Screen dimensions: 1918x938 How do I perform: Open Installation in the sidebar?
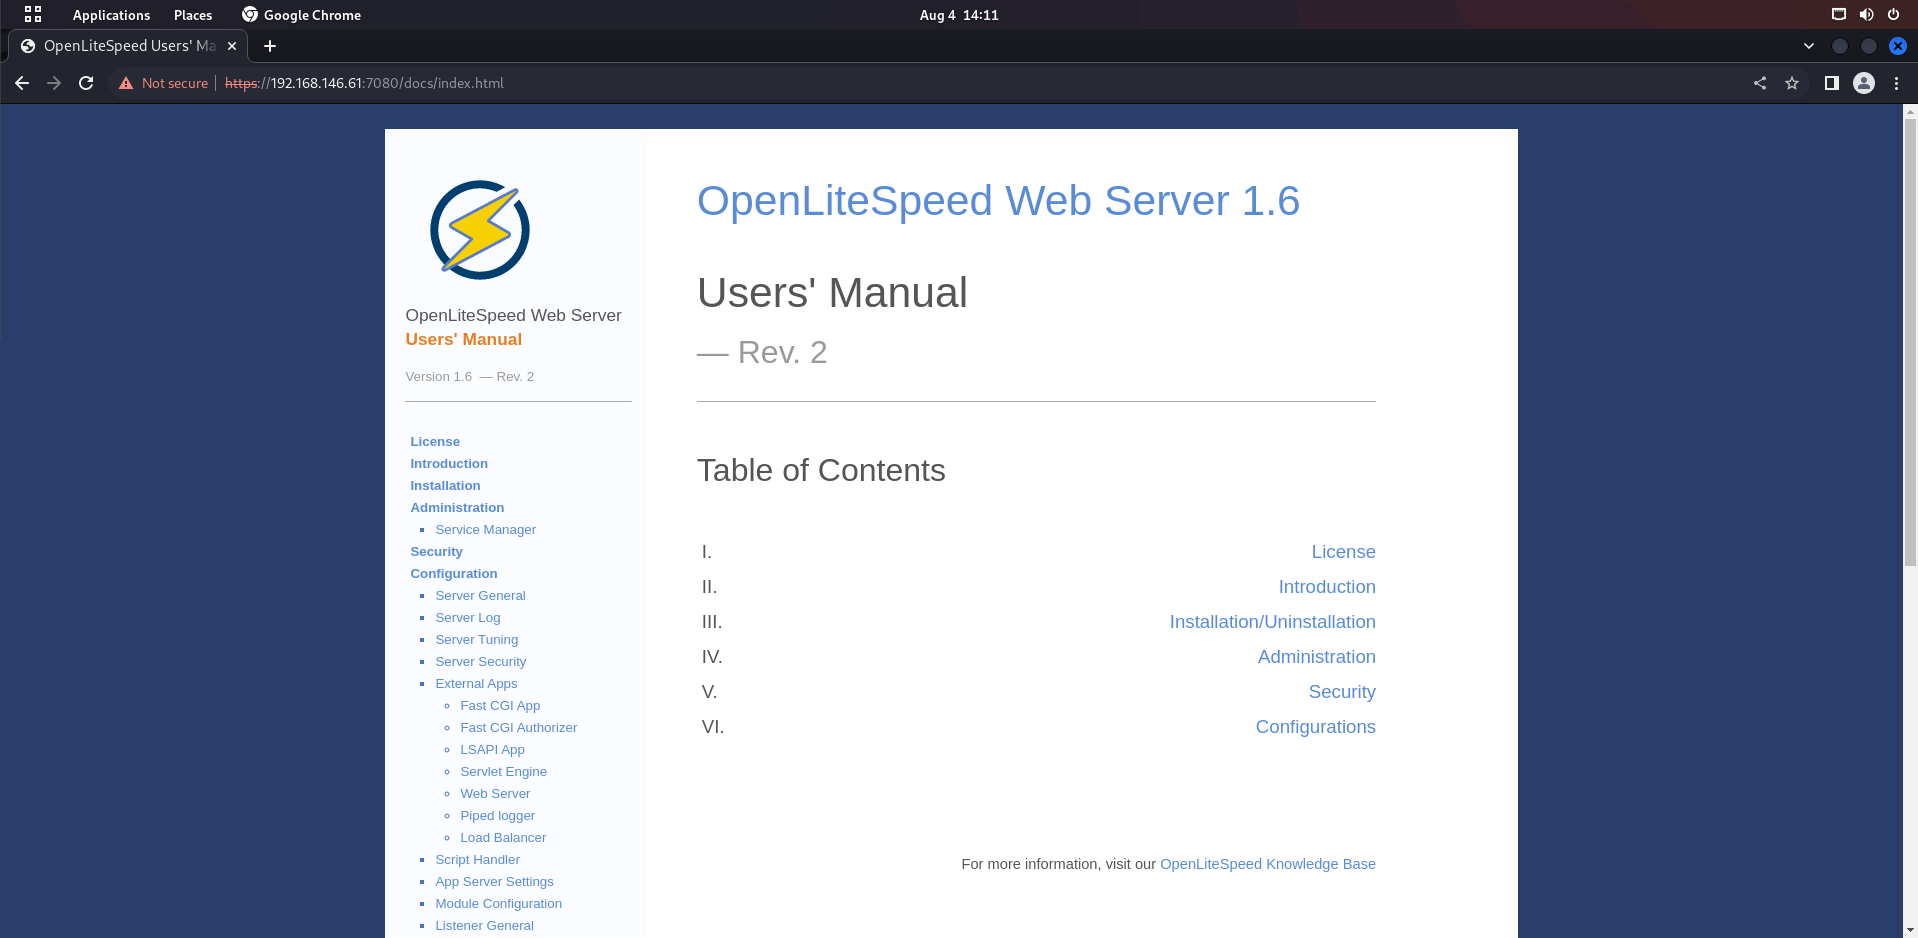click(x=445, y=485)
